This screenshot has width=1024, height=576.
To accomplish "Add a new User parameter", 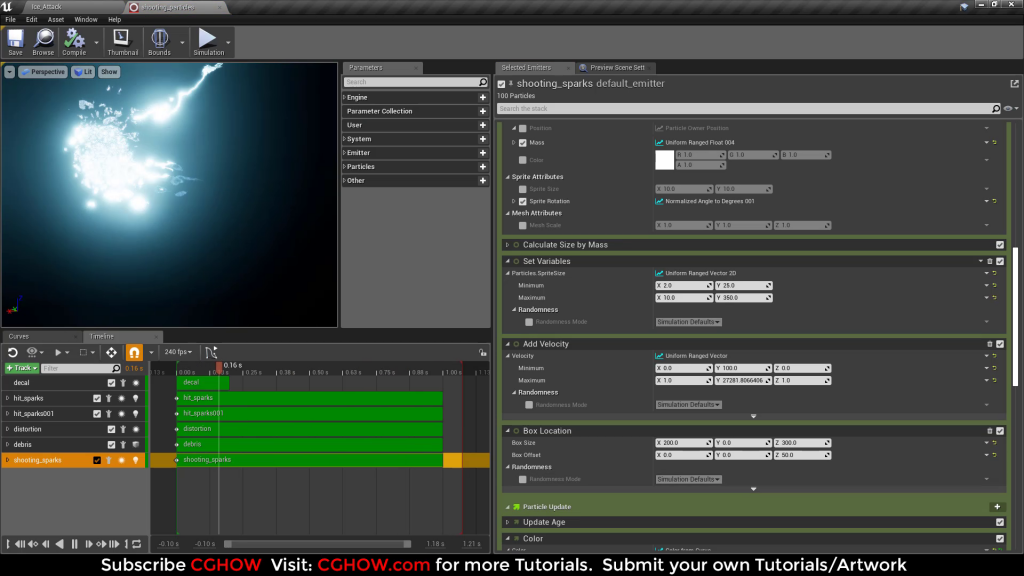I will 483,125.
